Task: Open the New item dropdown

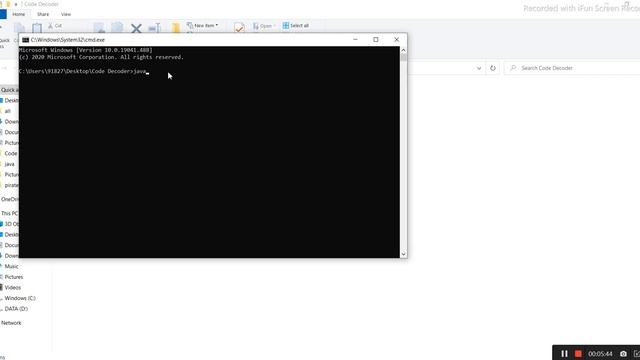Action: 202,25
